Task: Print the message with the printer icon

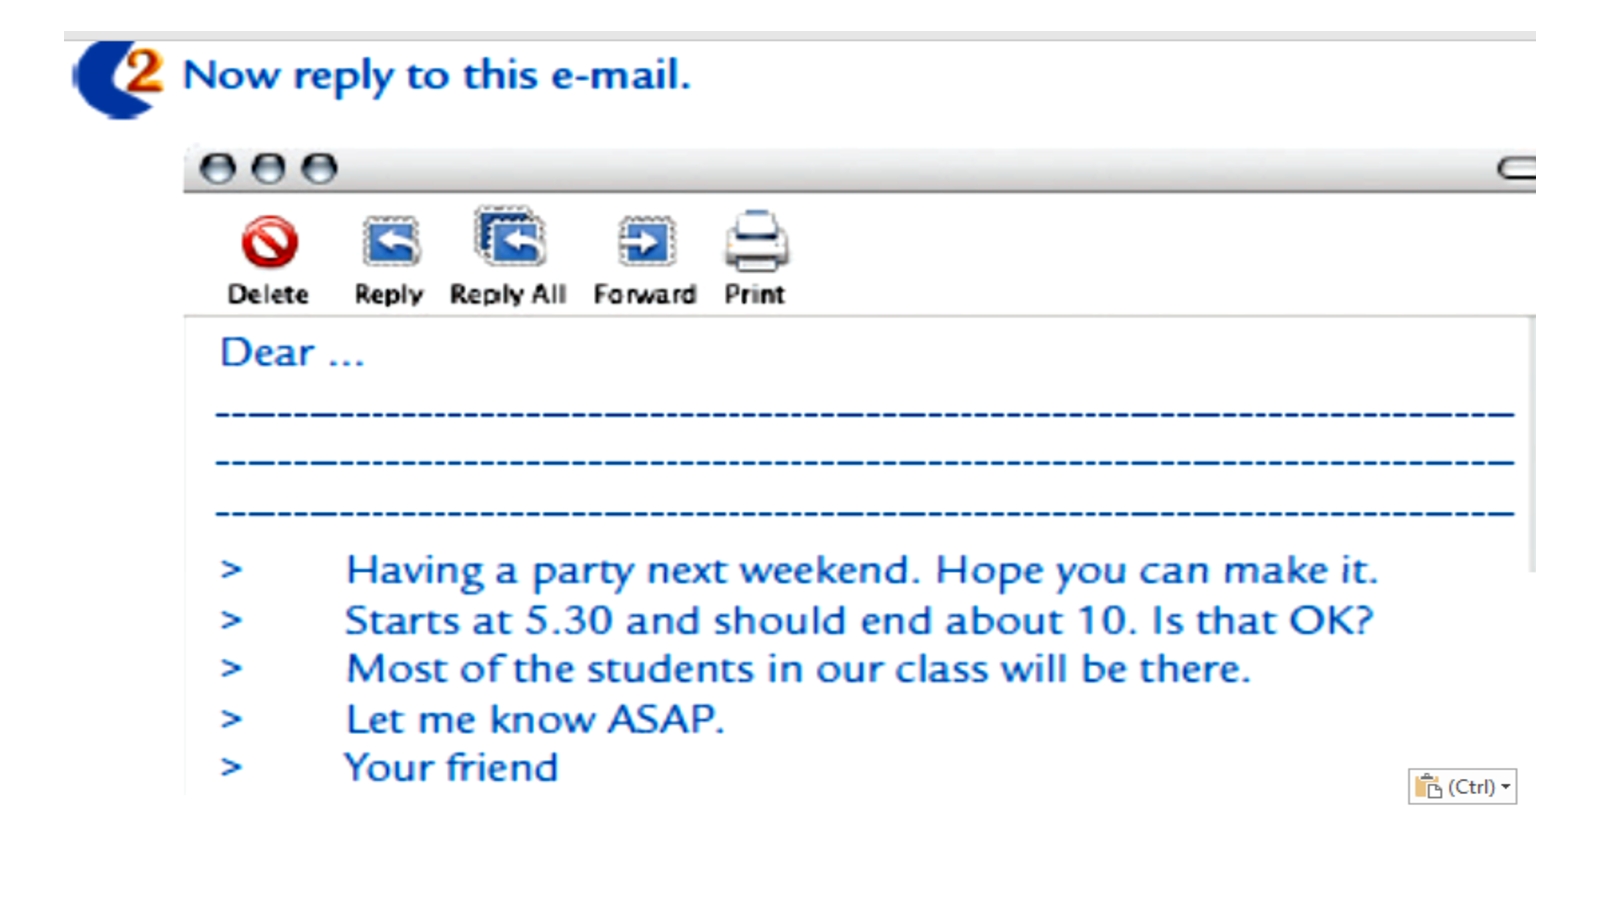Action: [756, 241]
